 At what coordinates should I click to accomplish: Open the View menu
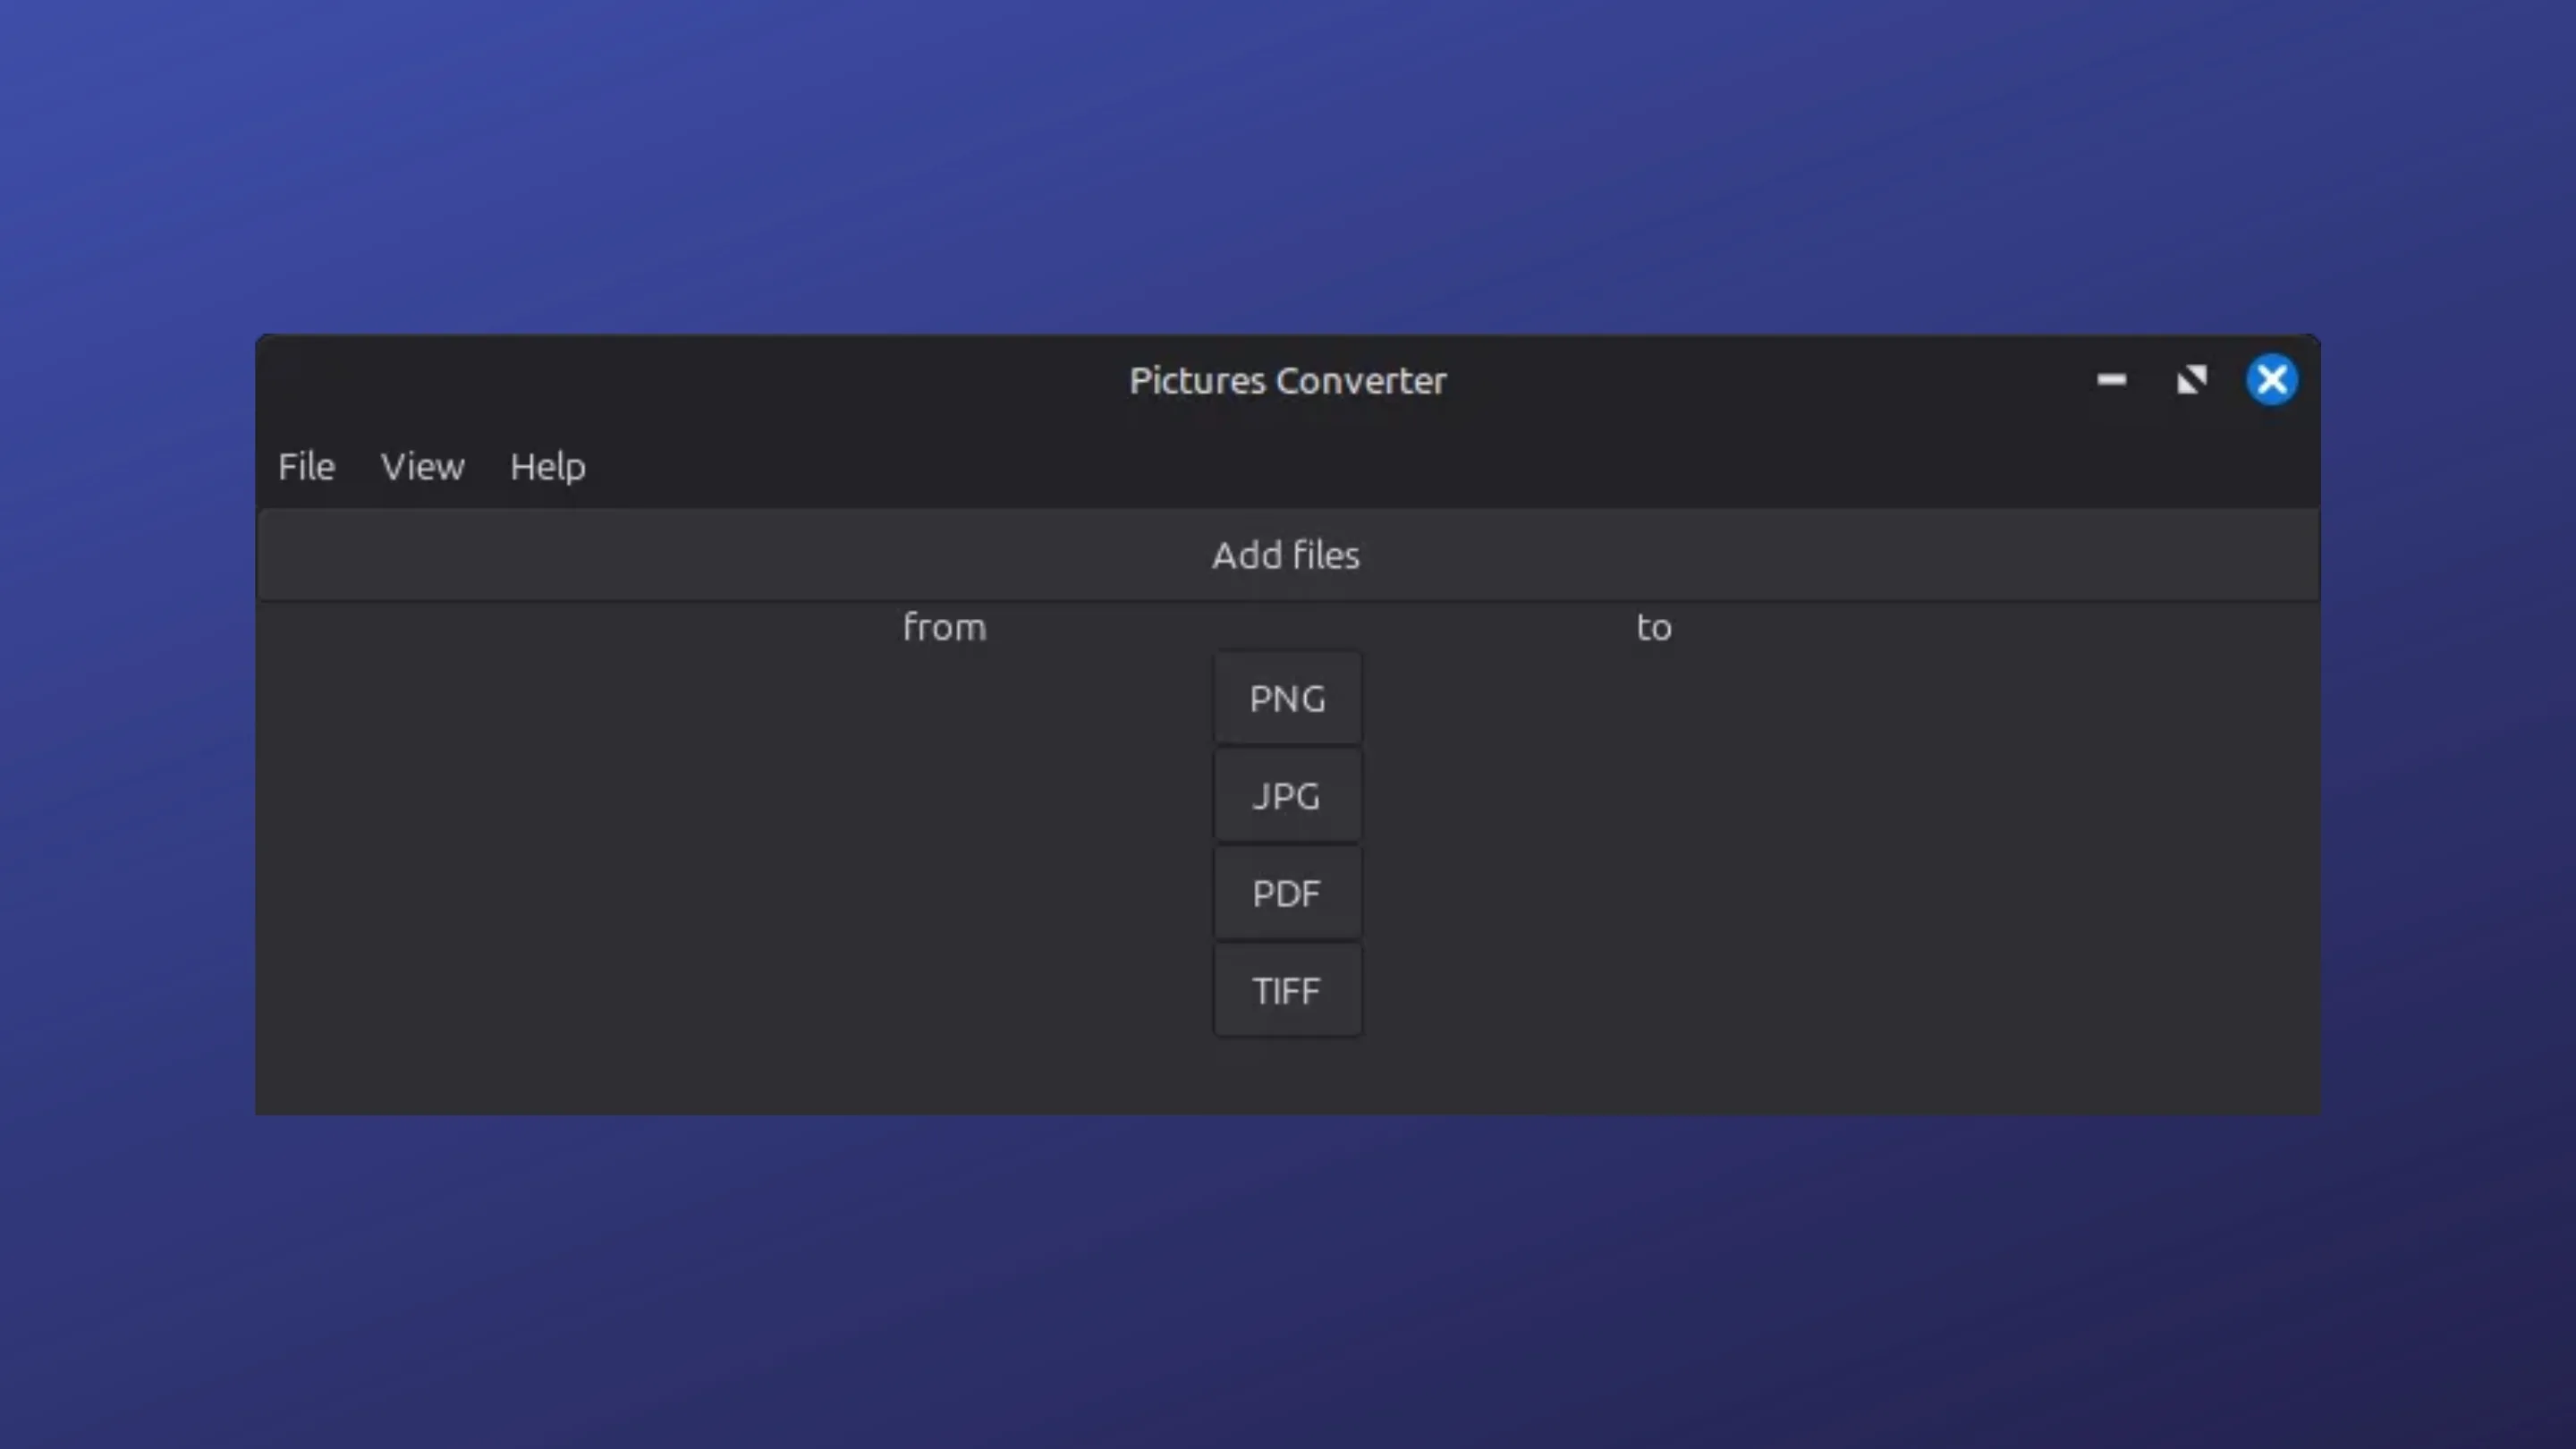pyautogui.click(x=423, y=466)
